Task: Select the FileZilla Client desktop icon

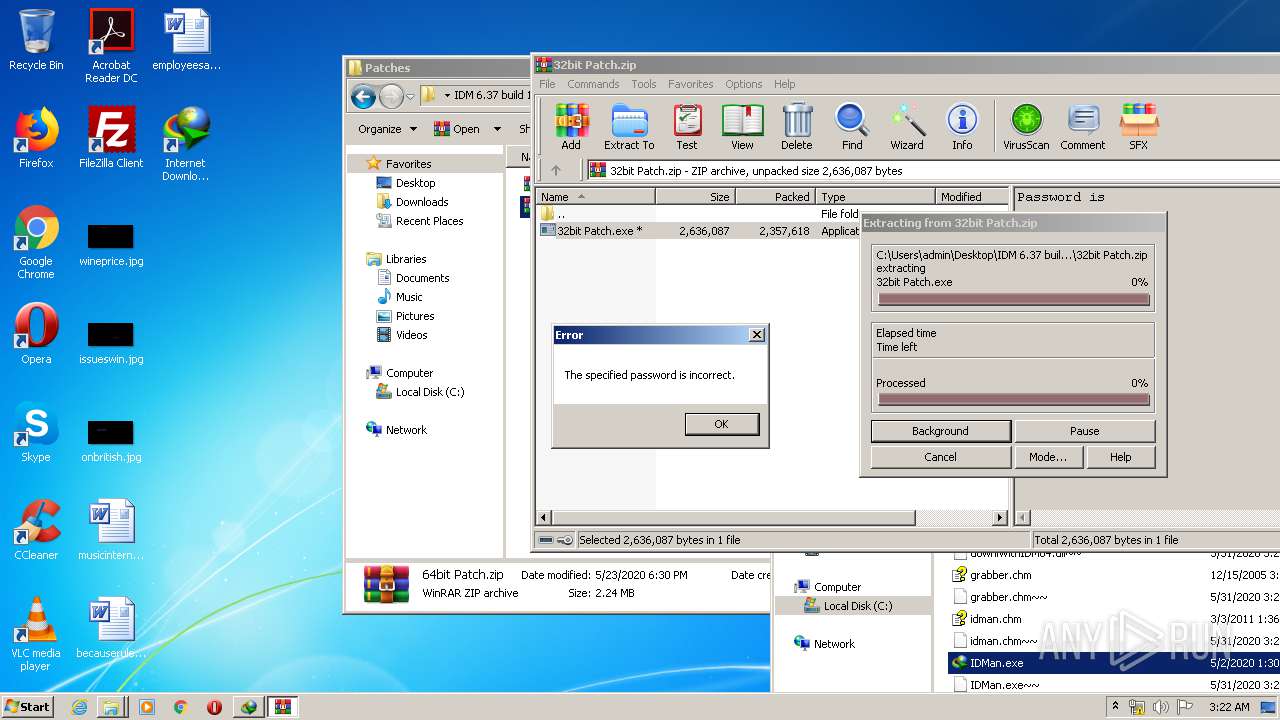Action: point(111,138)
